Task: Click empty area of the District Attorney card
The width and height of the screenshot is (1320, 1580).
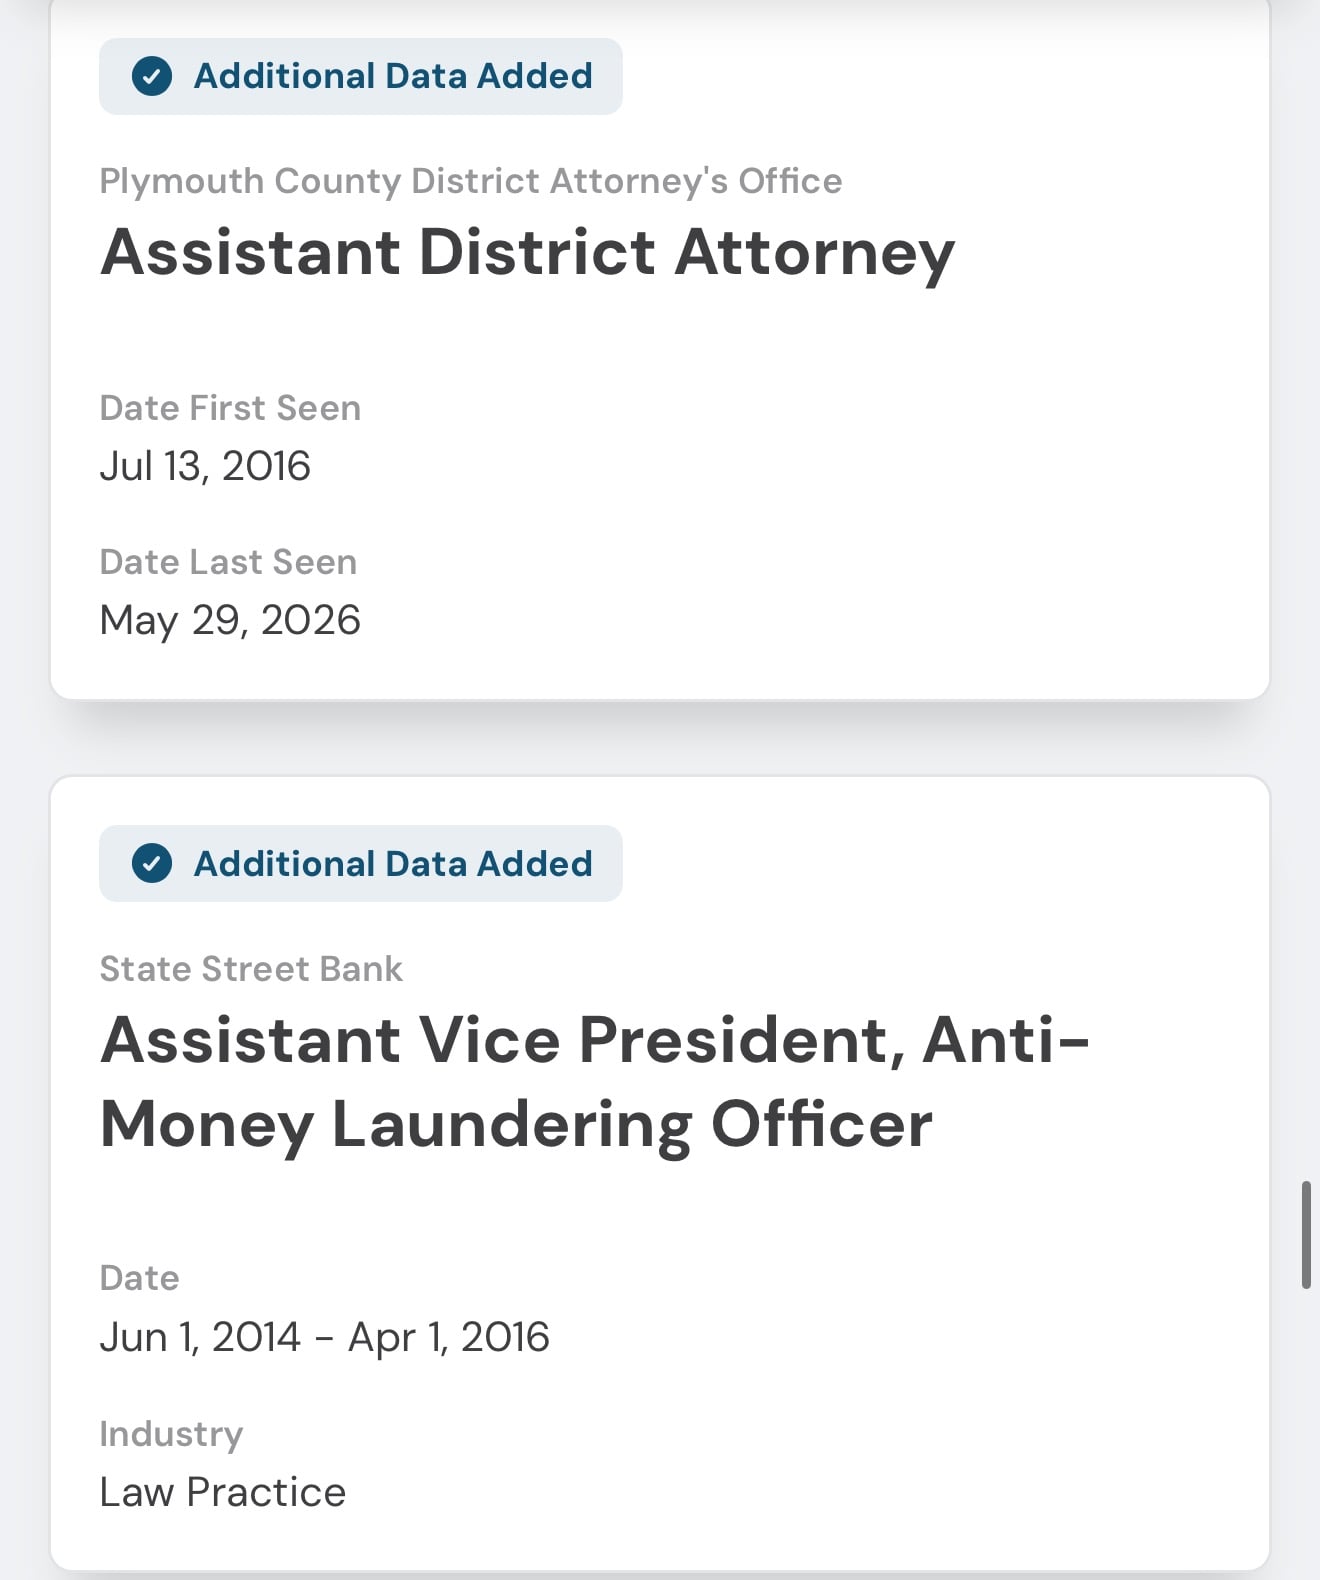Action: point(850,500)
